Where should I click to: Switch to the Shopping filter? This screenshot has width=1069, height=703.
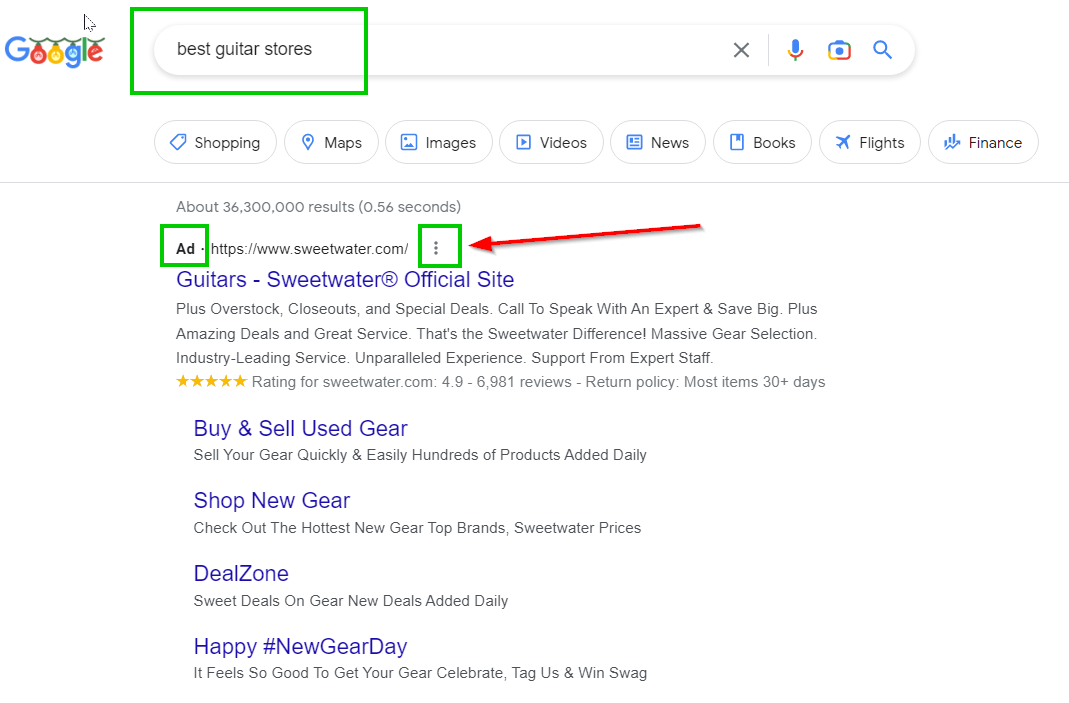[215, 143]
